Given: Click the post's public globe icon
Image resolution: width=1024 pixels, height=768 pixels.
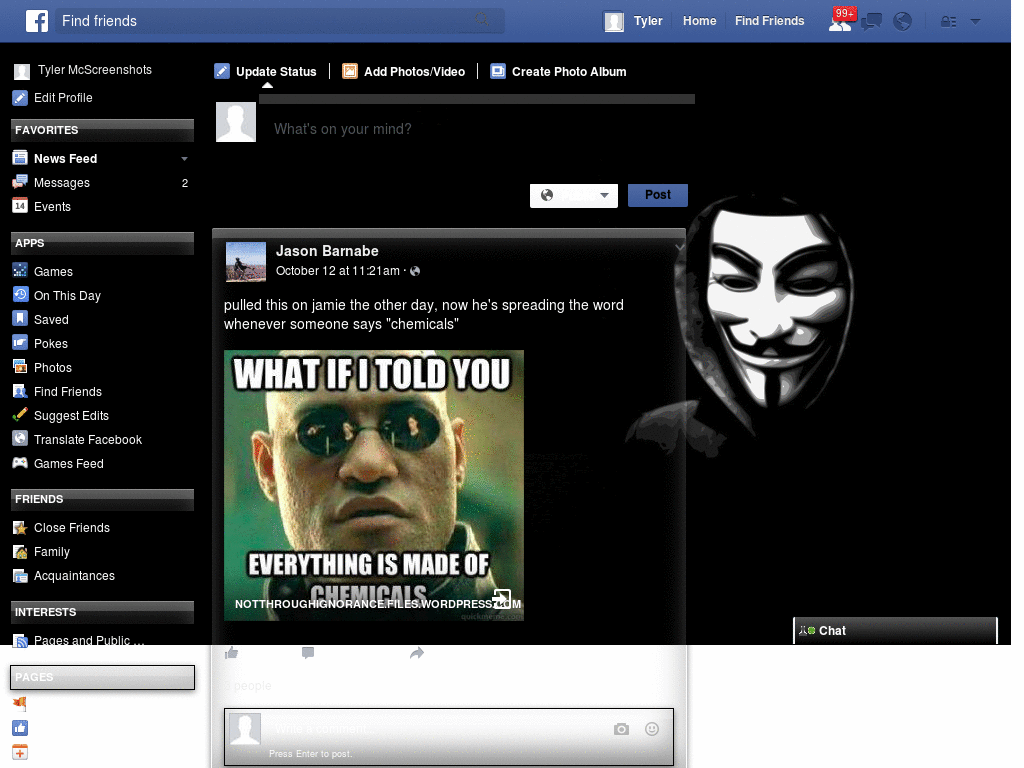Looking at the screenshot, I should coord(415,271).
